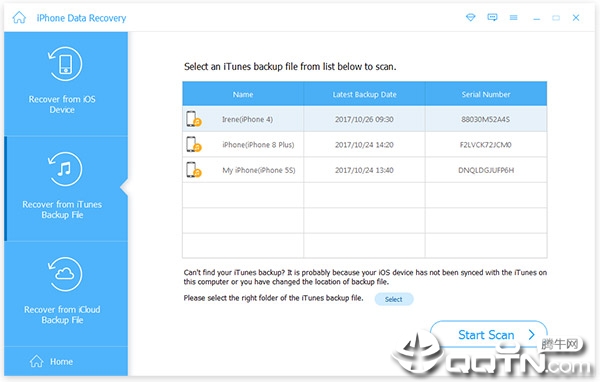Open the hamburger menu icon
The height and width of the screenshot is (382, 600).
pyautogui.click(x=514, y=18)
